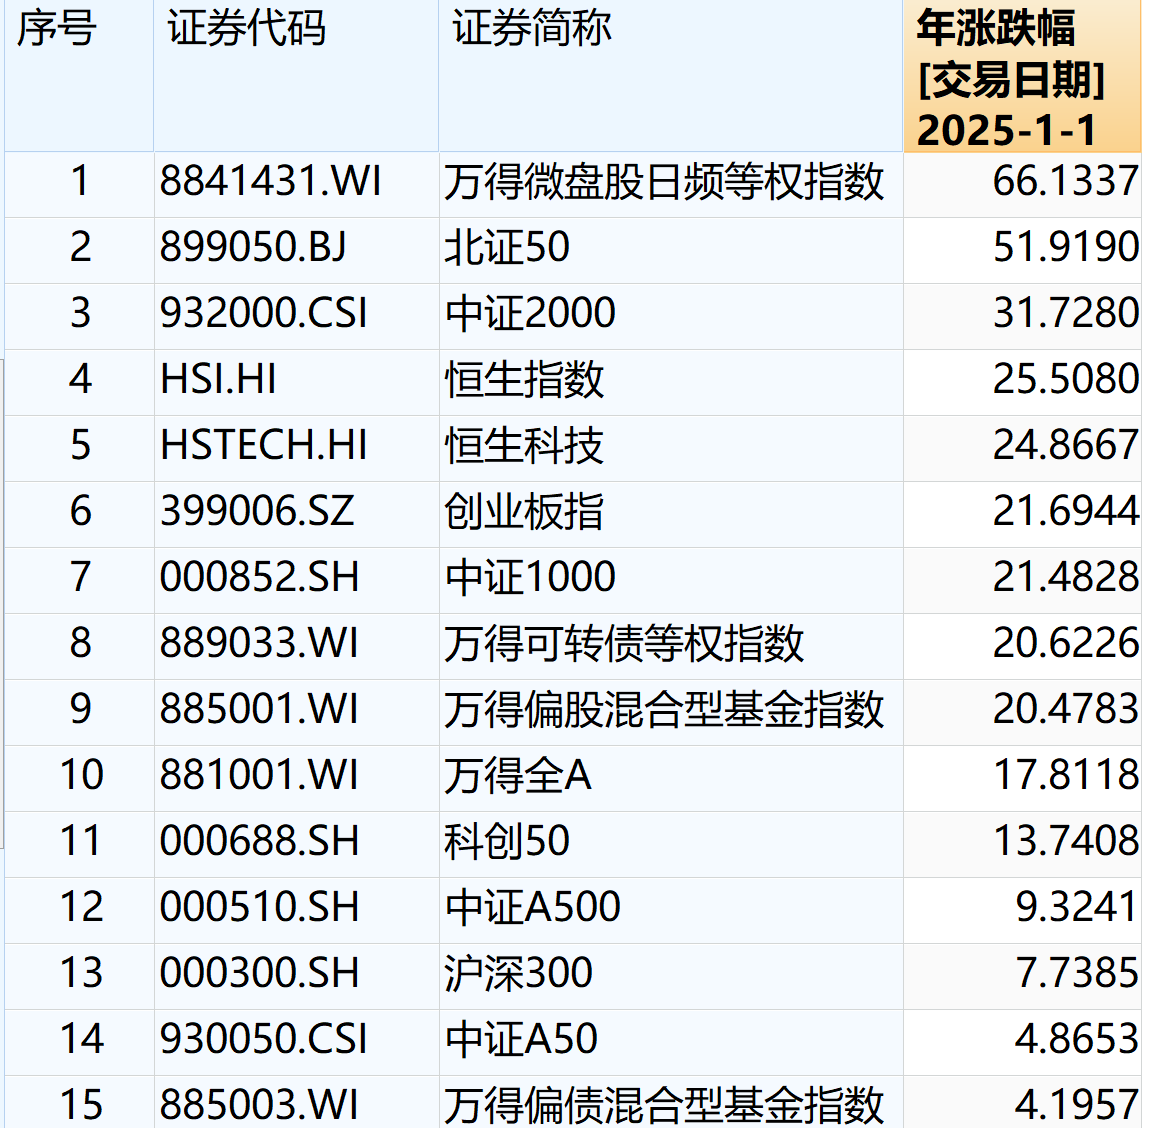
Task: Select code cell 899050.BJ
Action: click(296, 251)
